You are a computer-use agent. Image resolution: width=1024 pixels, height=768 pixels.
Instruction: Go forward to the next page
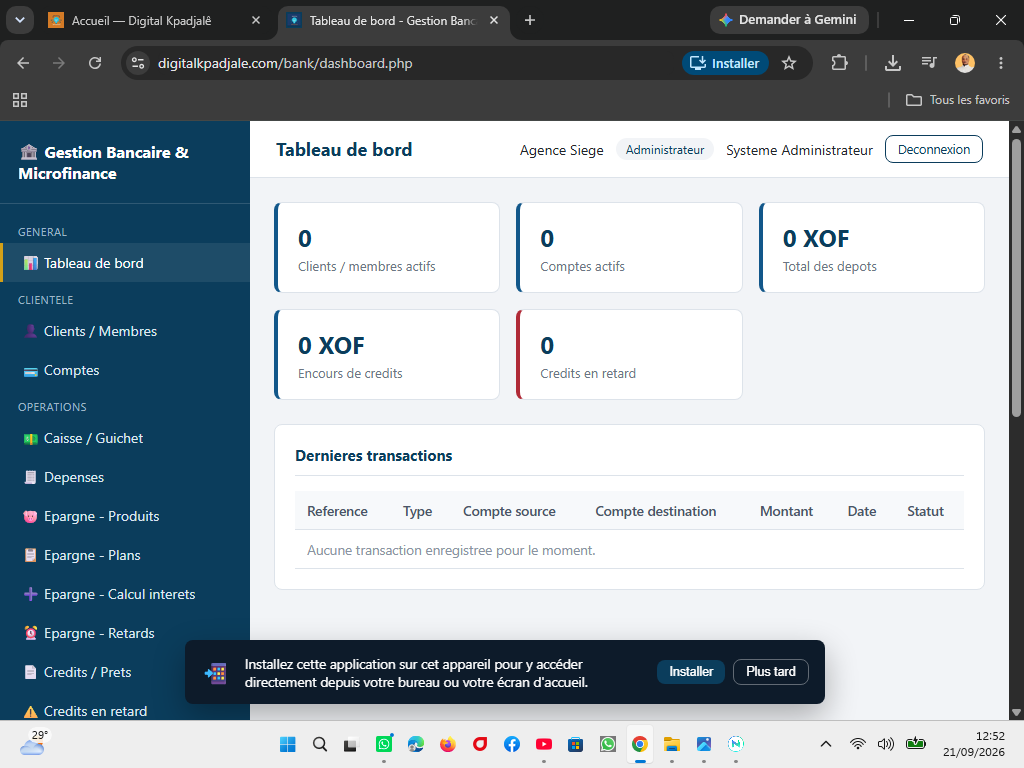59,63
